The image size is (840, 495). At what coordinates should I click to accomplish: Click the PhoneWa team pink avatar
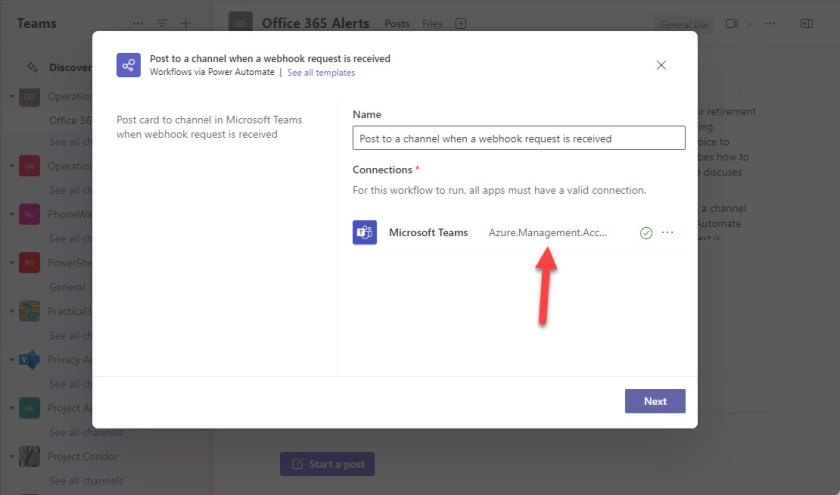tap(29, 214)
